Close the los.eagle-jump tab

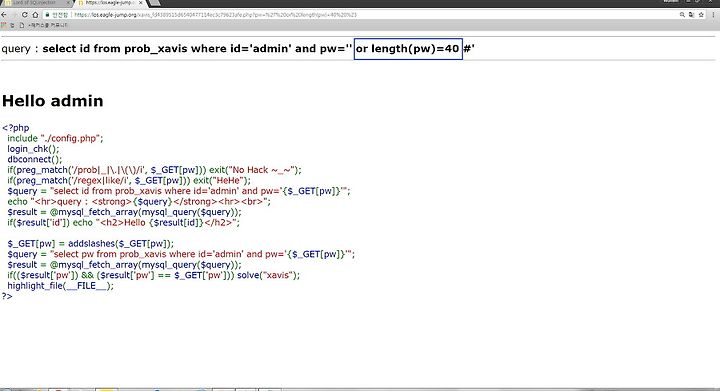[141, 3]
